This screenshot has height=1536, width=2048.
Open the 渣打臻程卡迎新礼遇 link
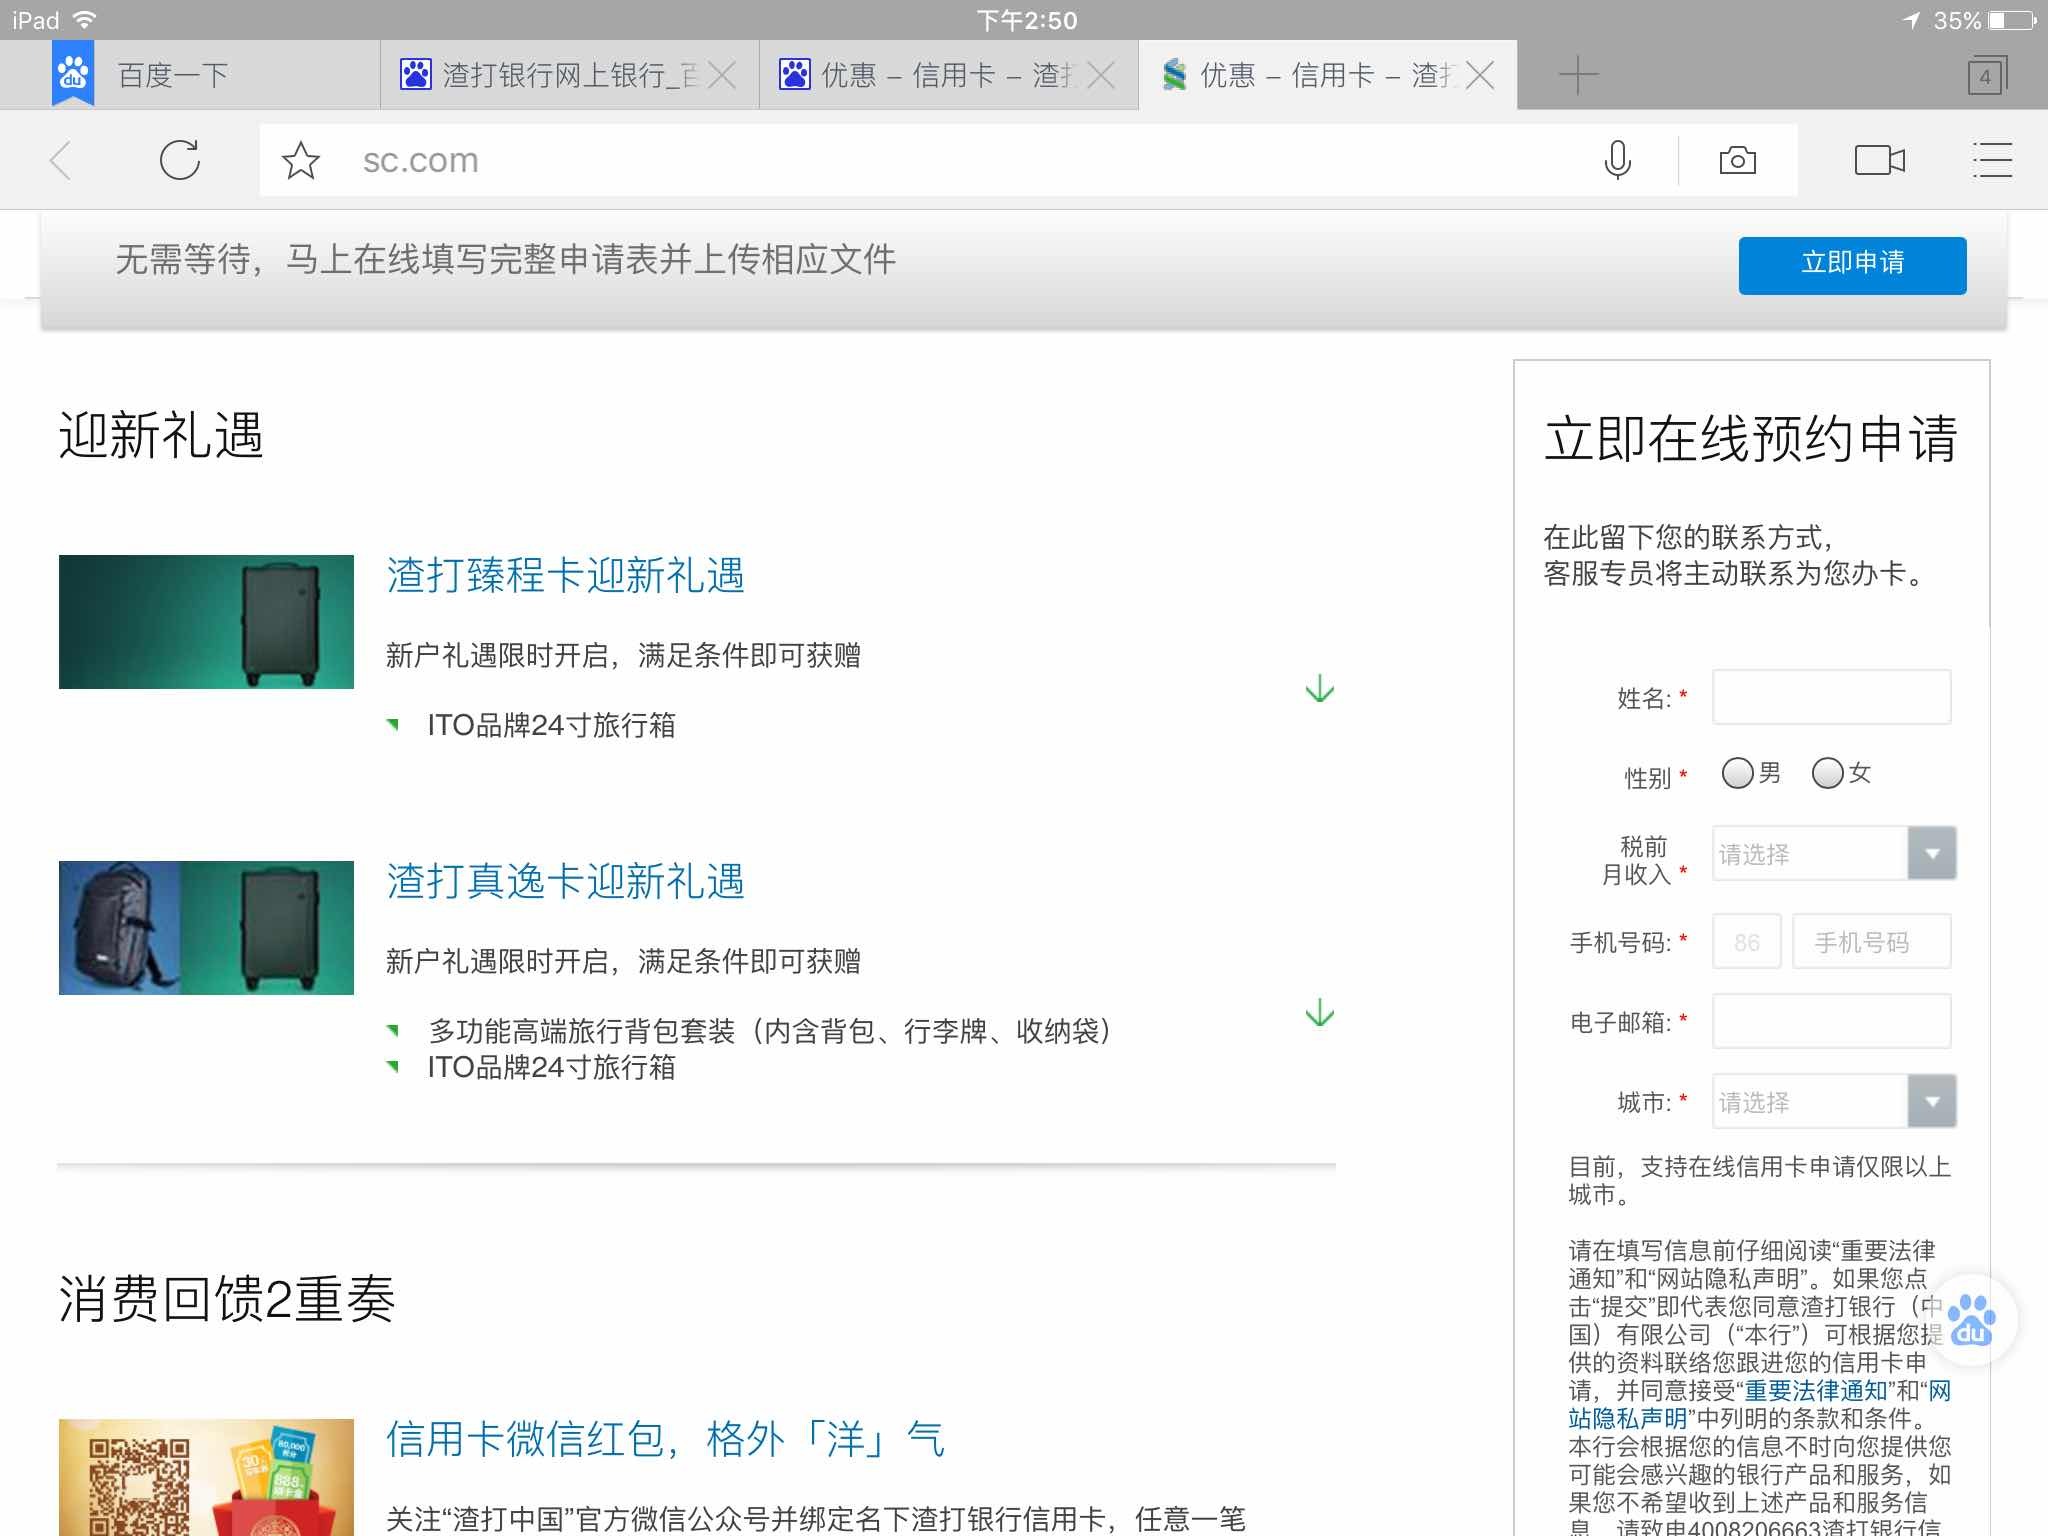pyautogui.click(x=565, y=576)
